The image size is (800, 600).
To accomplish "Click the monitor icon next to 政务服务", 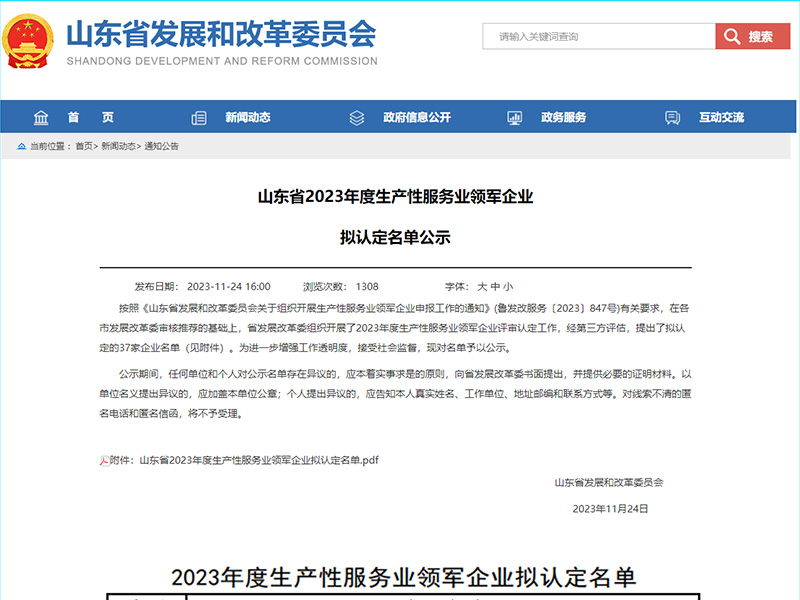I will point(514,117).
